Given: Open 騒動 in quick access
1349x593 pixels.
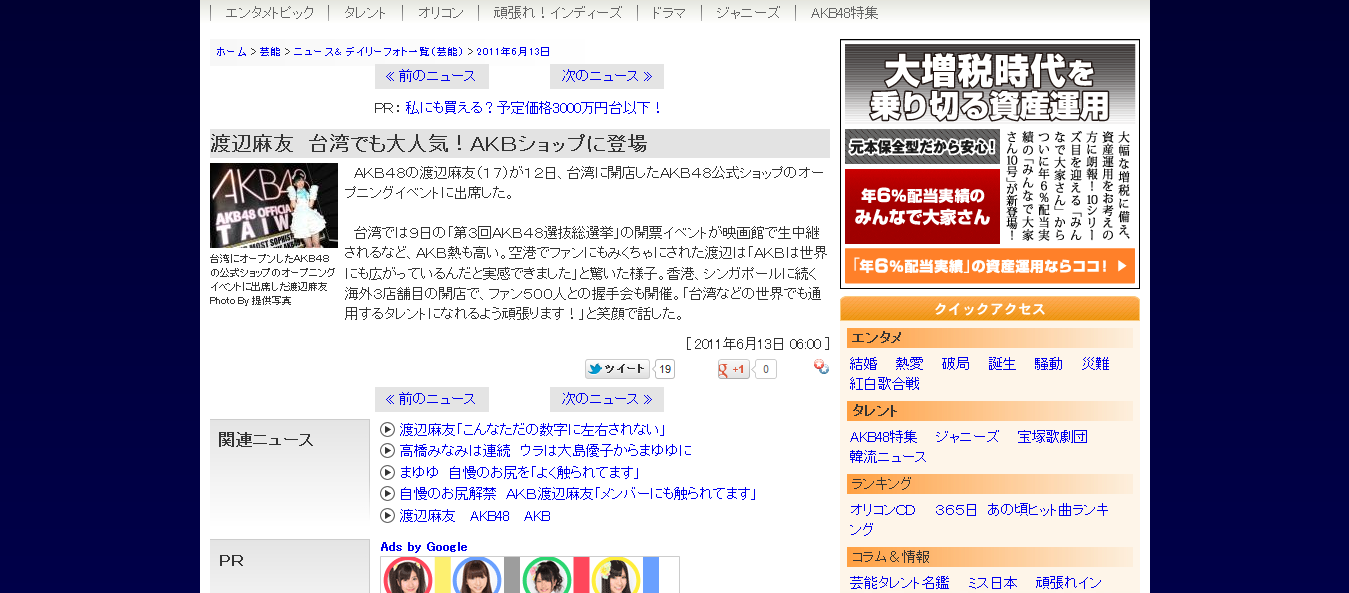Looking at the screenshot, I should tap(1048, 364).
